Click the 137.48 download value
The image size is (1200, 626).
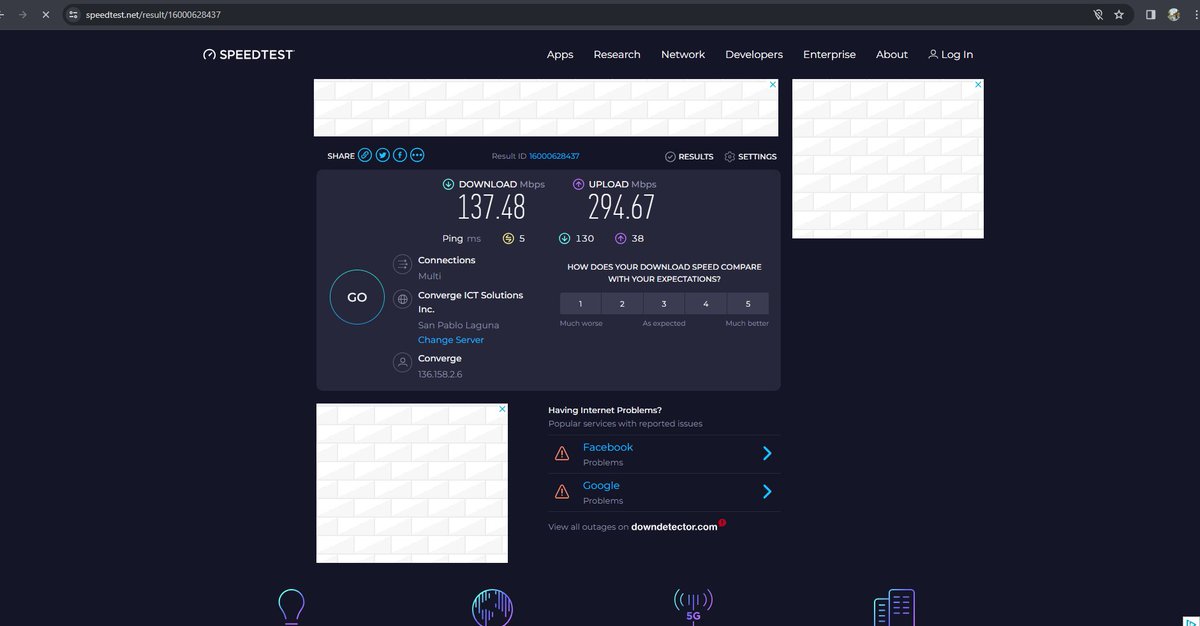coord(491,207)
